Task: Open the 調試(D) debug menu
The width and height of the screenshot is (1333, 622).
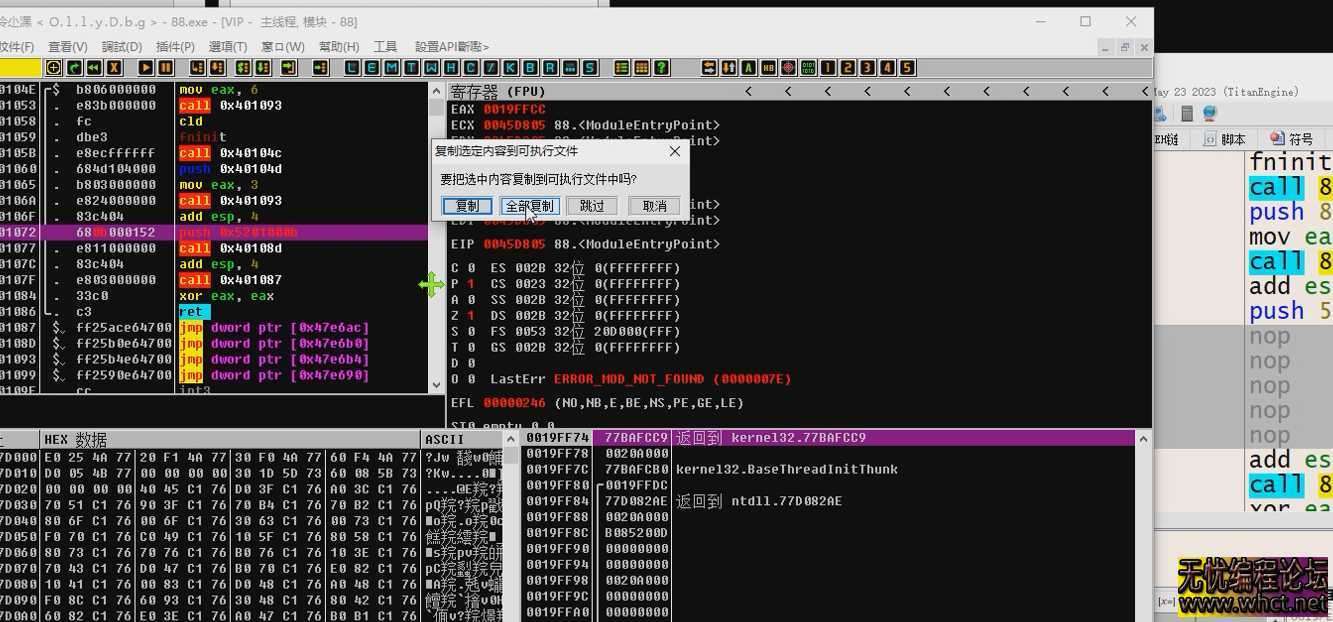Action: 121,47
